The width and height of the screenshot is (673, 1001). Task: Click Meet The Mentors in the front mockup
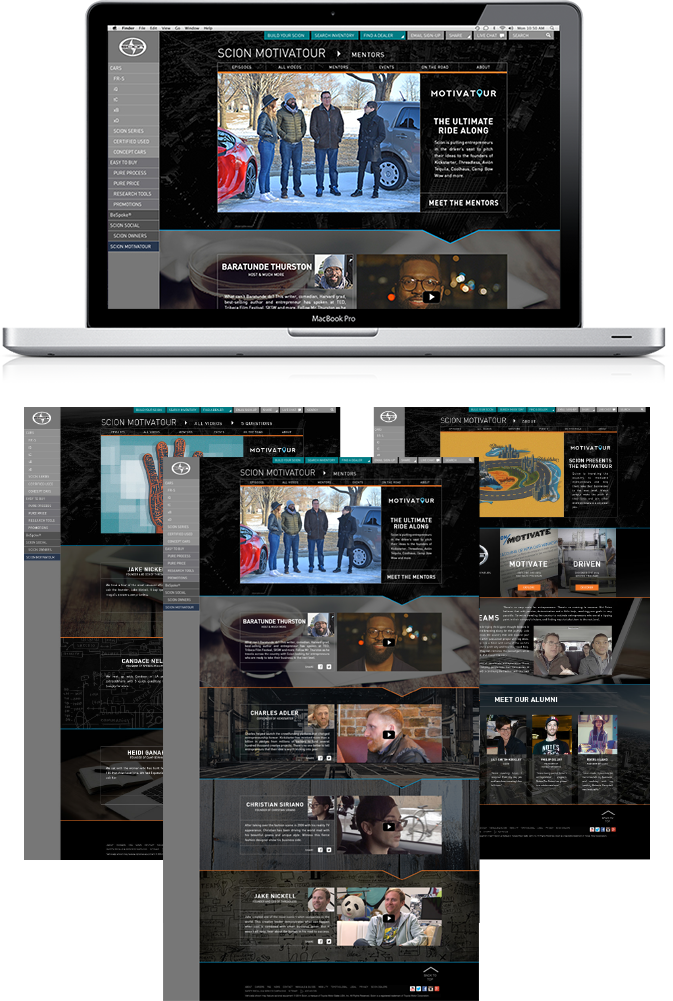pos(411,576)
